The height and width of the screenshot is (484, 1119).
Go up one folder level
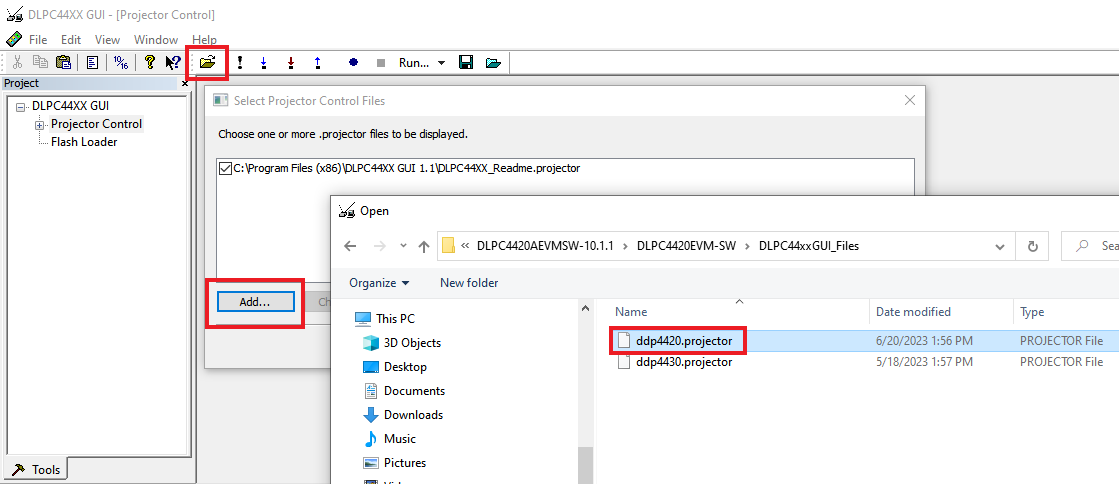point(424,246)
